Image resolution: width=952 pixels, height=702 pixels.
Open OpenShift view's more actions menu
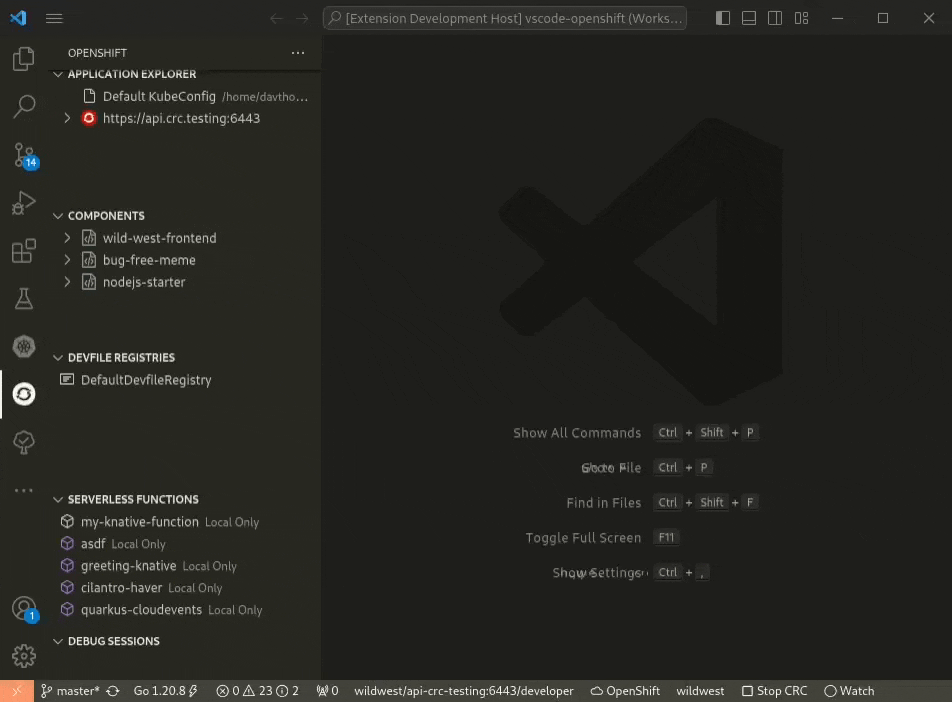298,53
